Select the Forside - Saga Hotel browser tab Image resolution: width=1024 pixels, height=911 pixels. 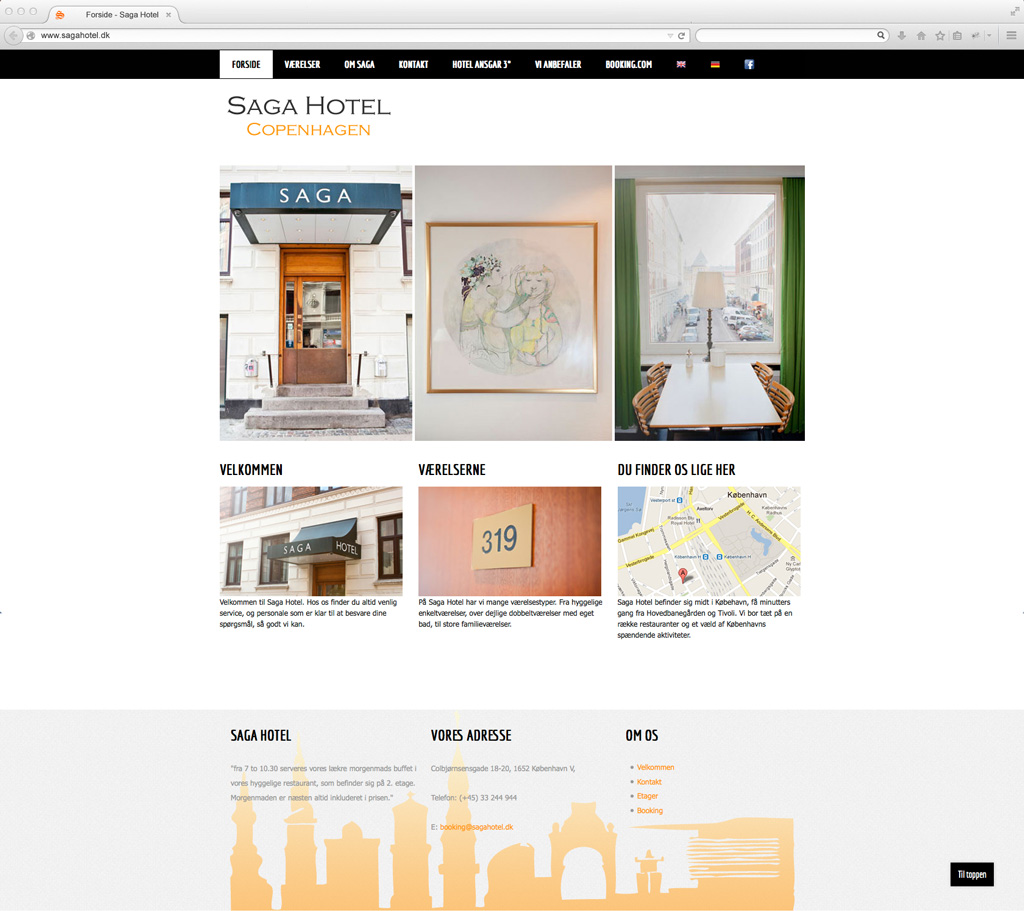[x=114, y=14]
